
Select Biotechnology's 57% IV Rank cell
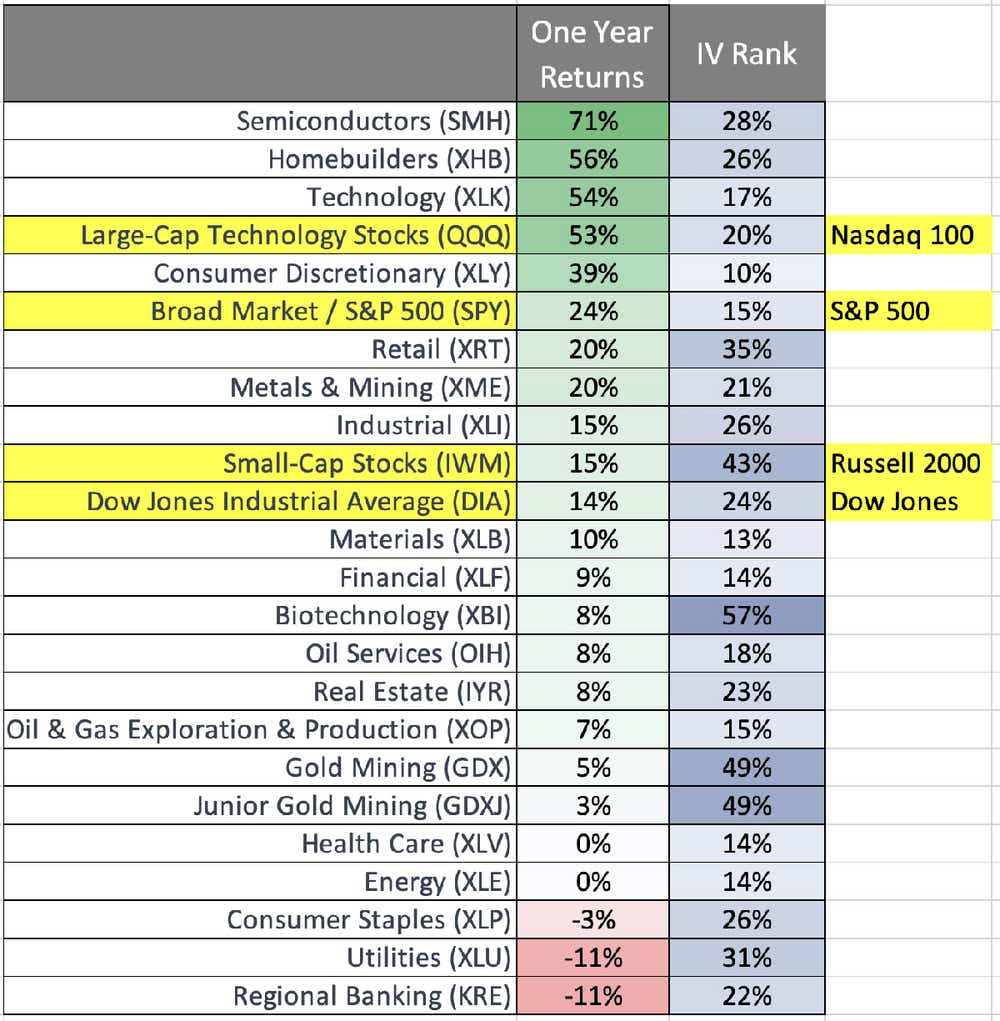click(x=747, y=615)
